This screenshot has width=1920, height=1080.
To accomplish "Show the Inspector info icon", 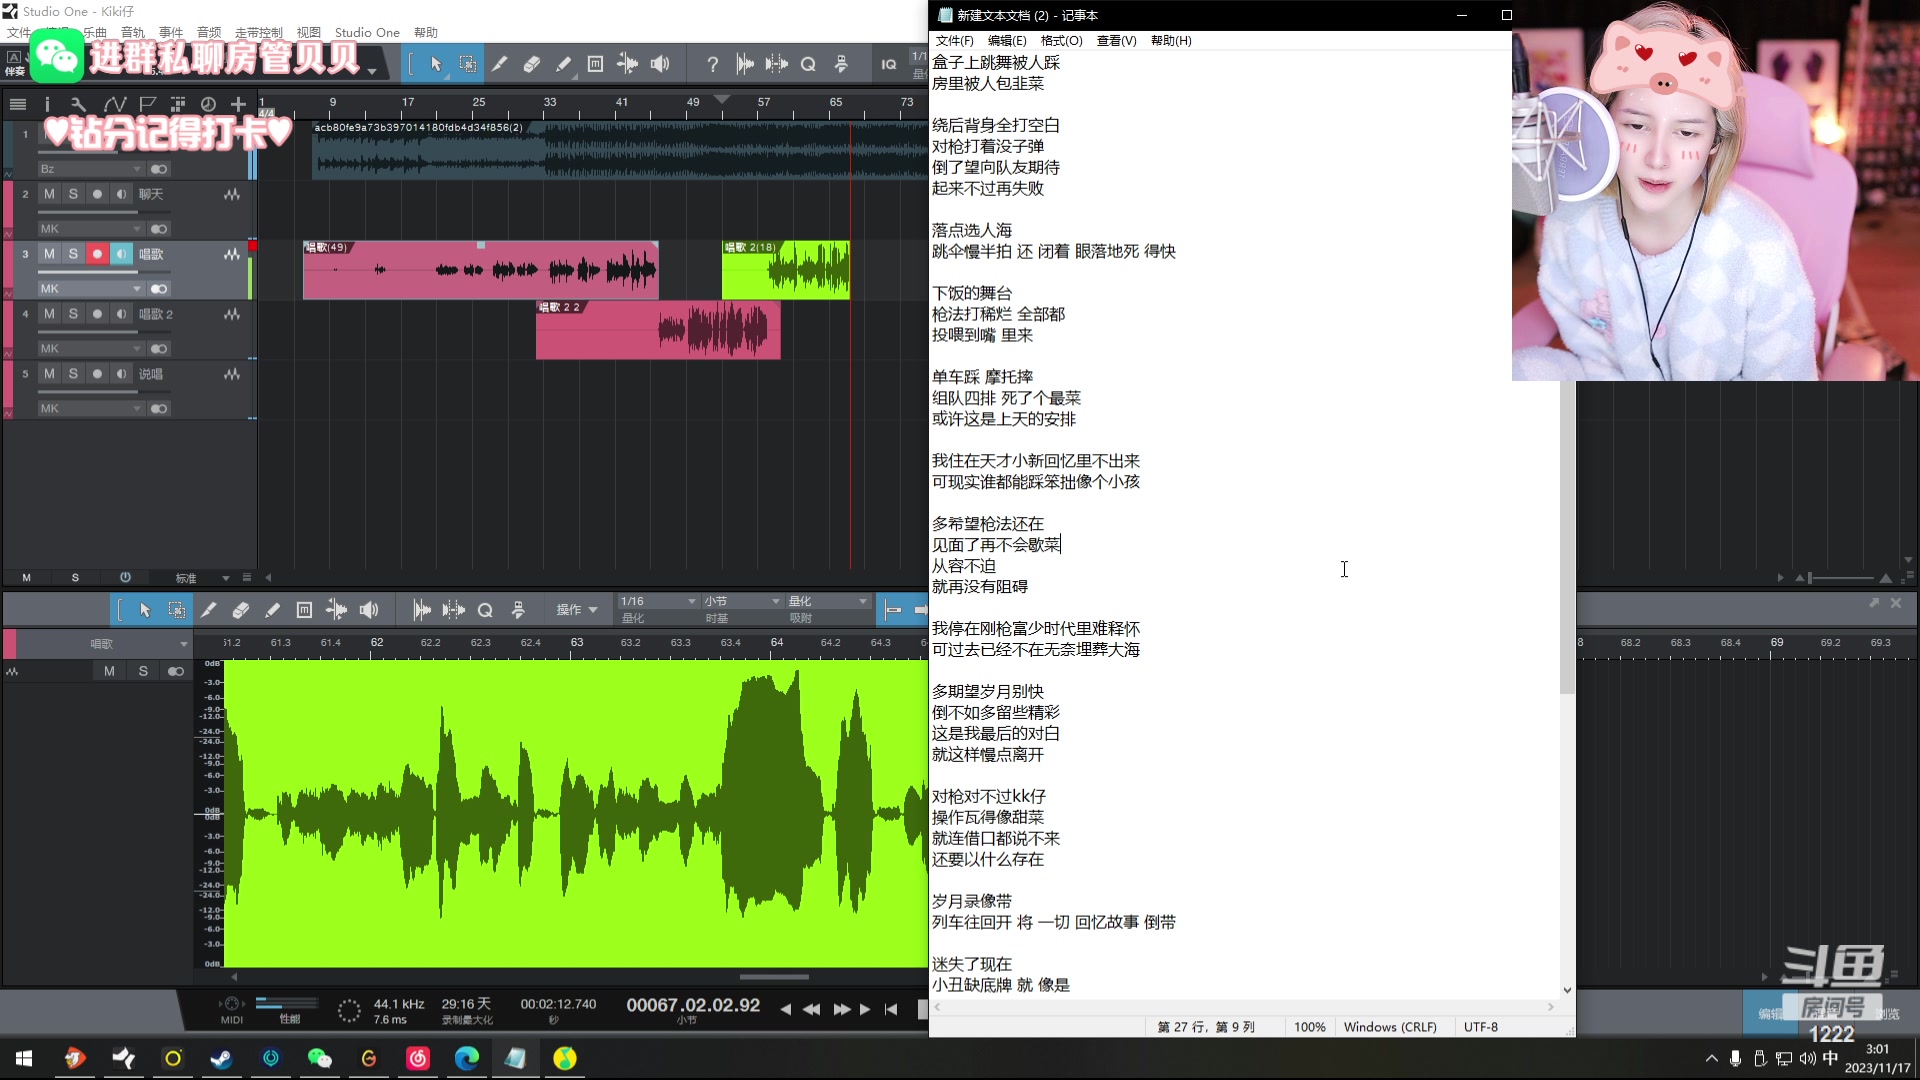I will coord(47,104).
